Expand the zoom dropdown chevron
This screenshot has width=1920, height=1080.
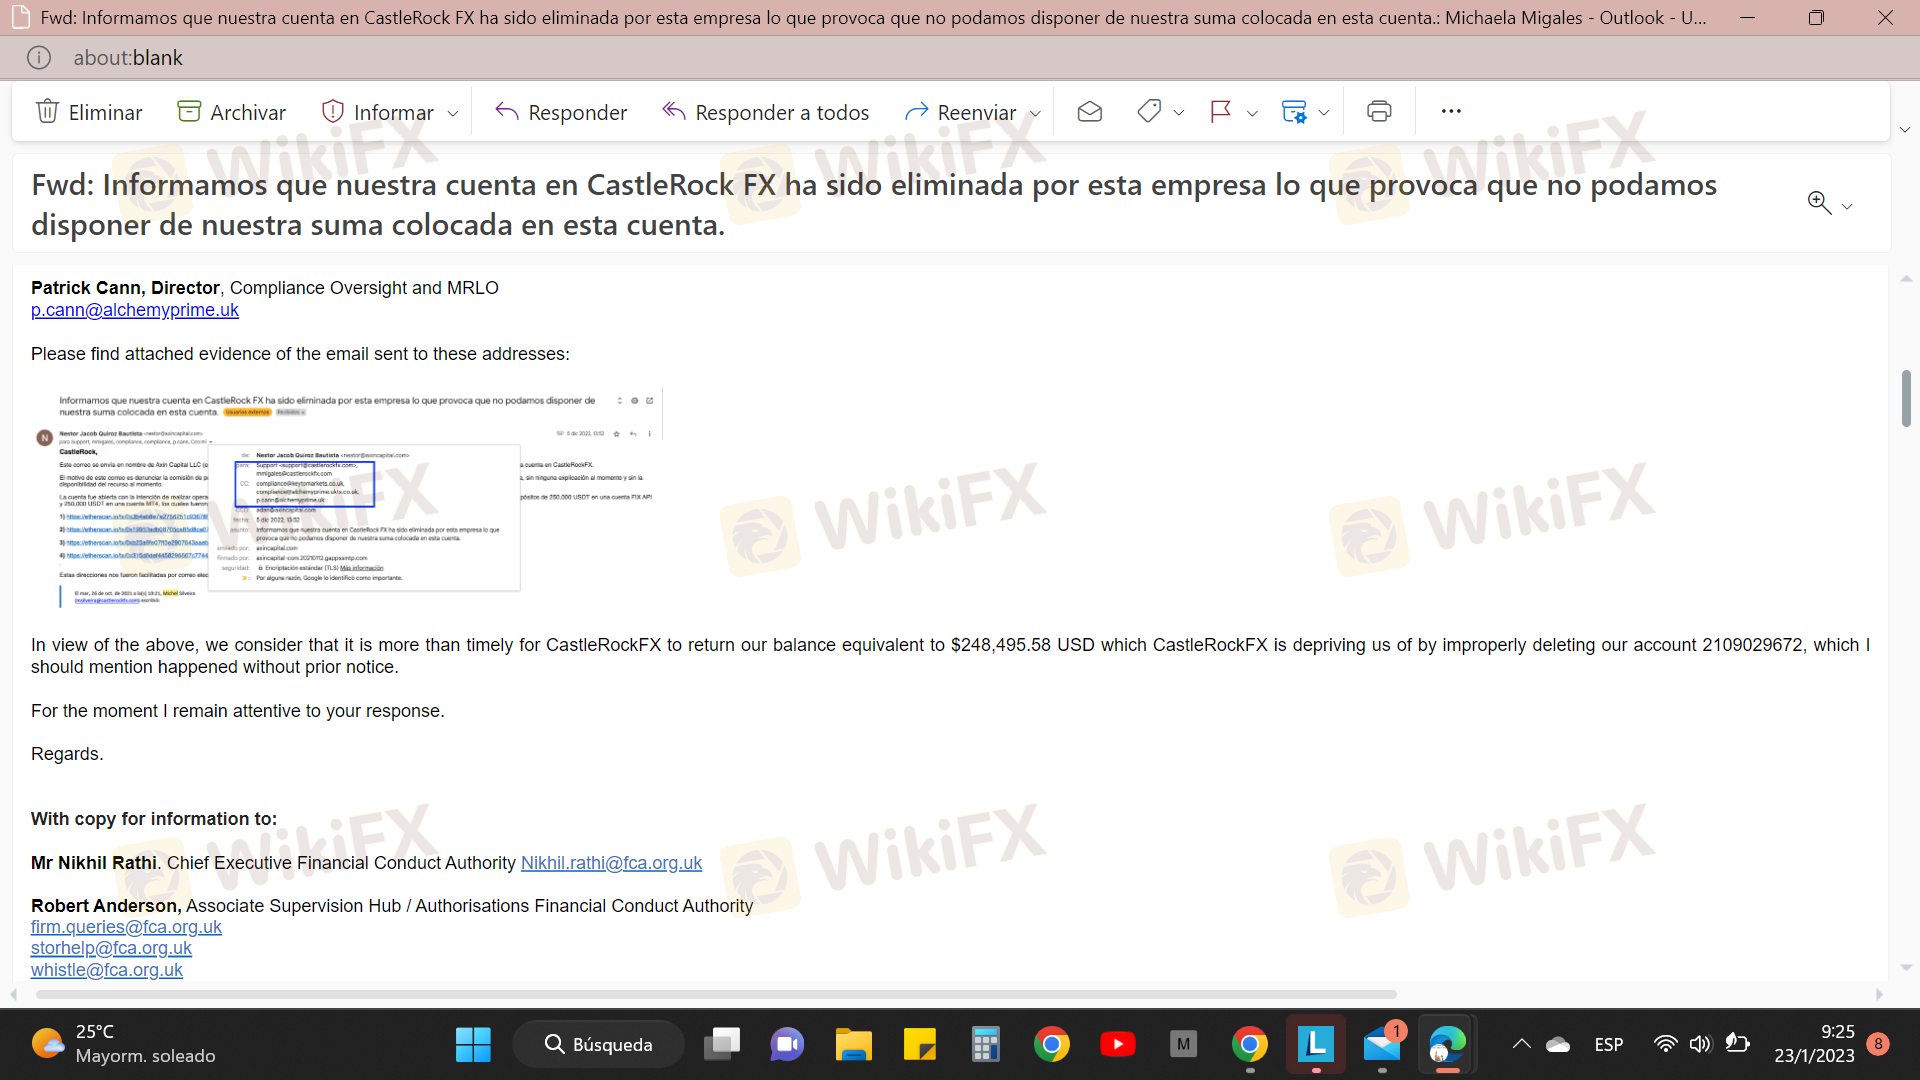pos(1847,206)
